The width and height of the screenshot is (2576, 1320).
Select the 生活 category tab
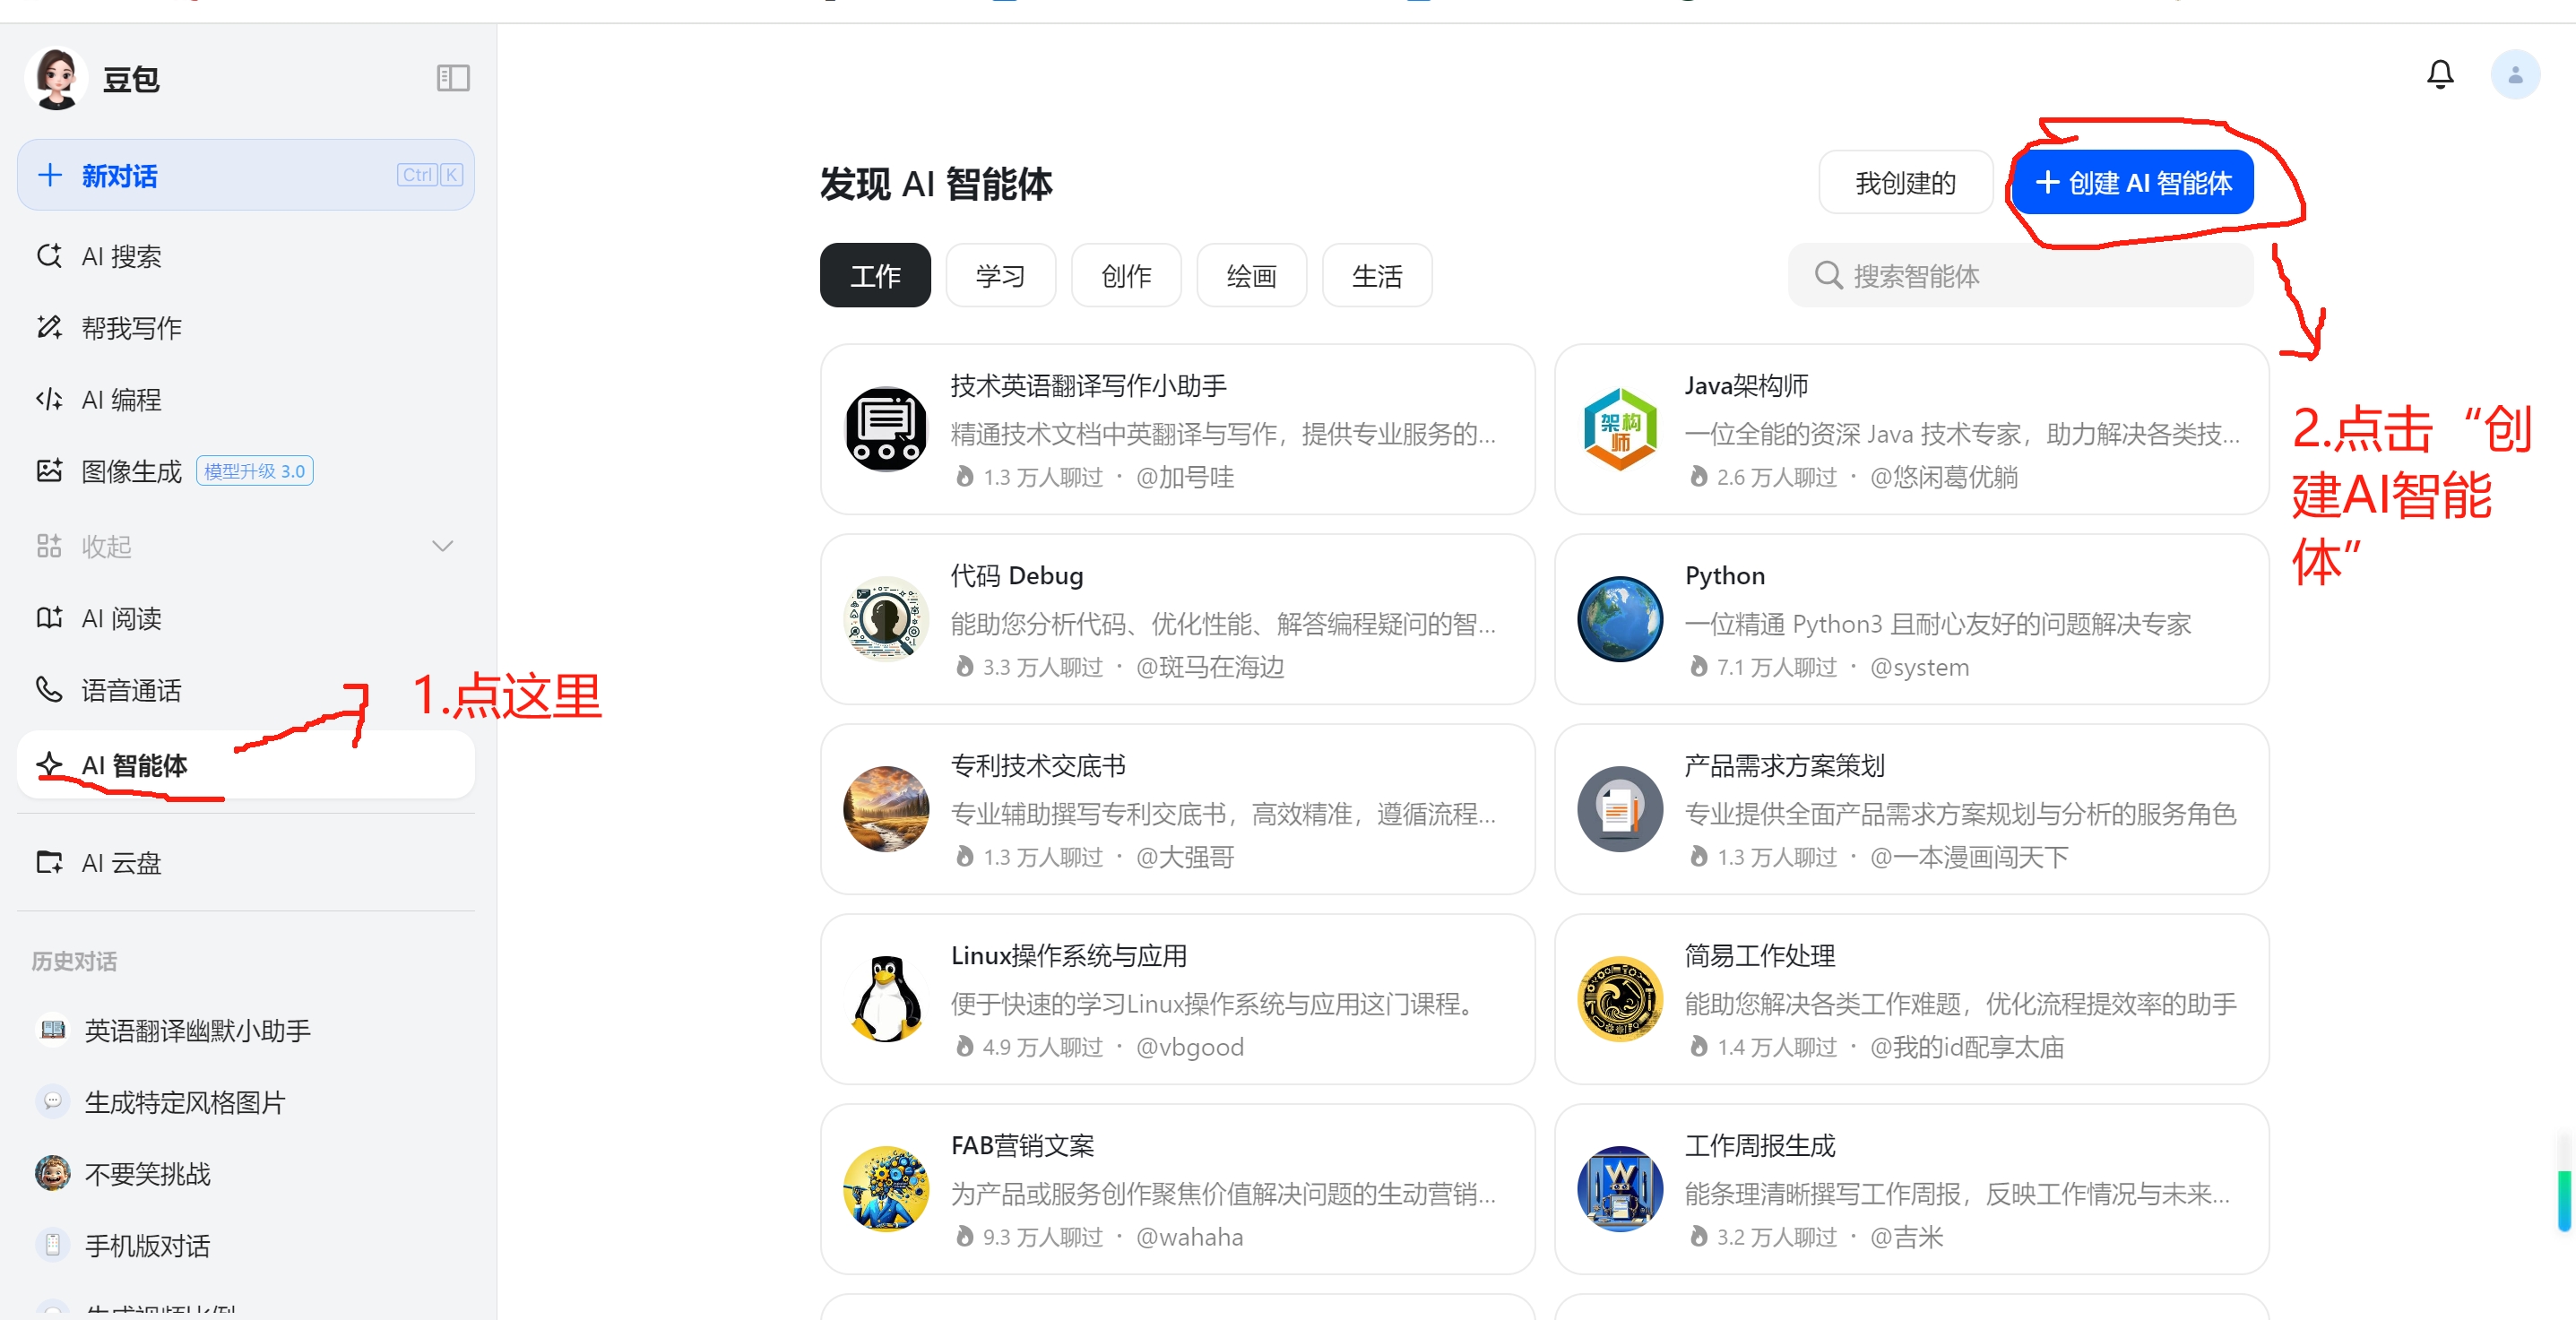coord(1376,276)
